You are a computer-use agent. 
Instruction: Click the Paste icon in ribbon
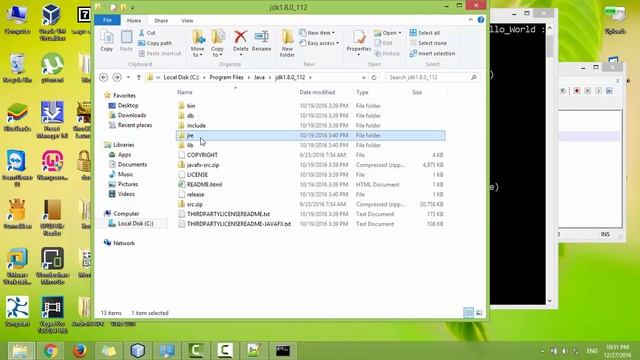[126, 41]
